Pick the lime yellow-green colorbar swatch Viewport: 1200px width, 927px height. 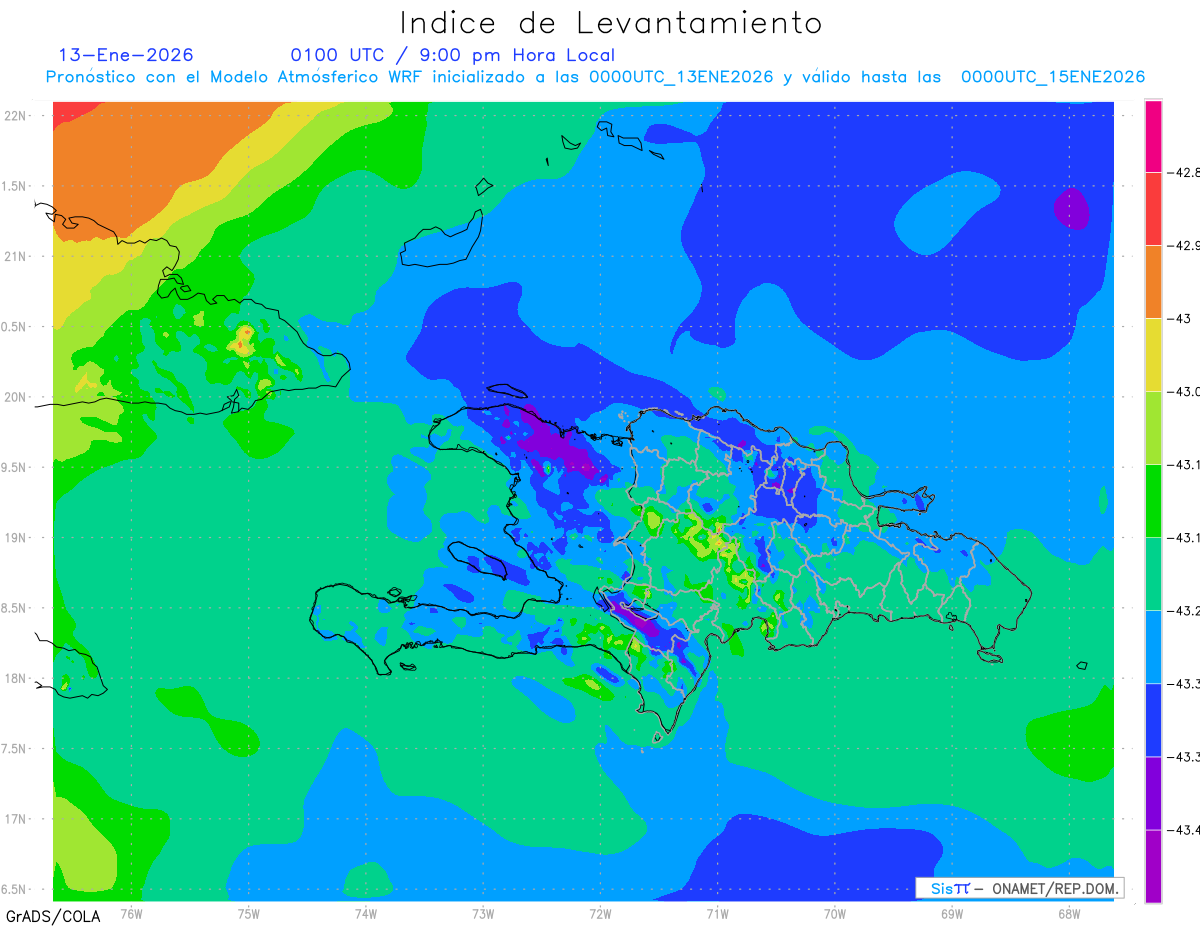[1153, 427]
